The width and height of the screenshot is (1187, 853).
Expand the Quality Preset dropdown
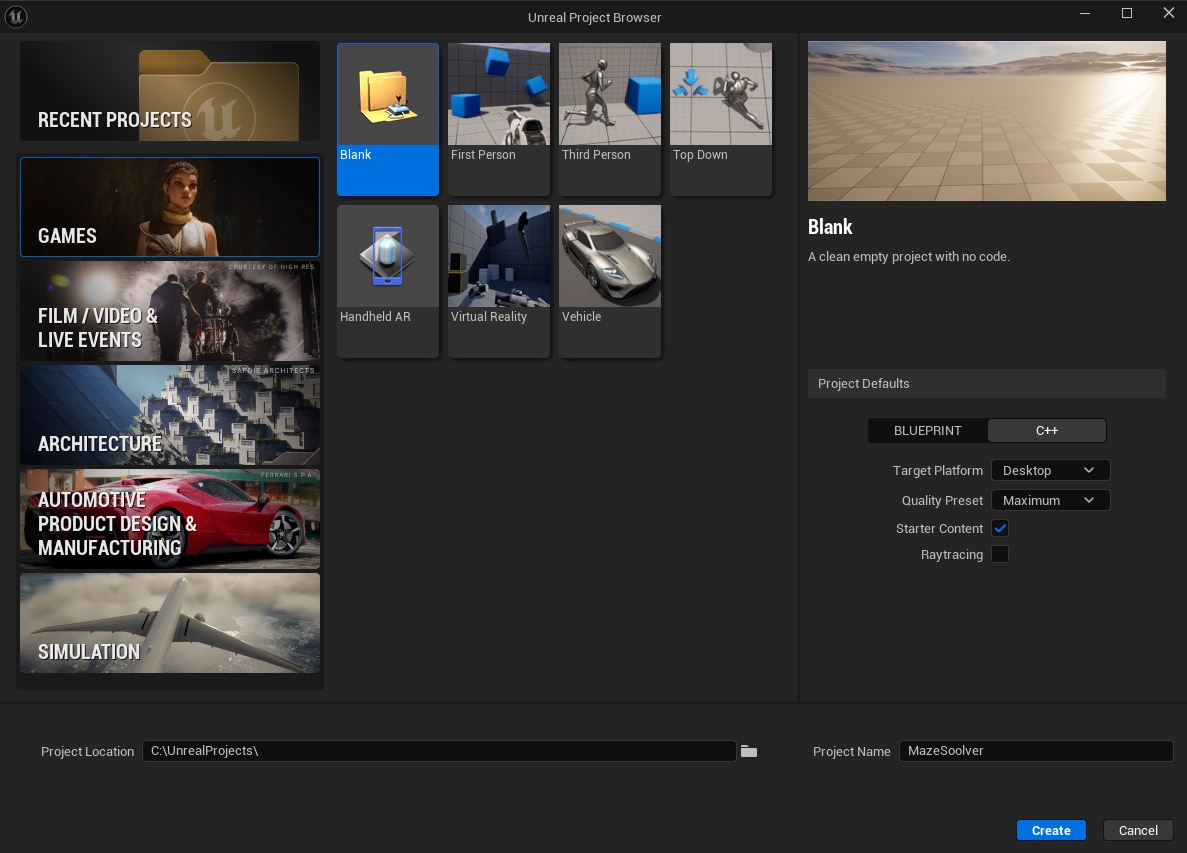pos(1050,500)
